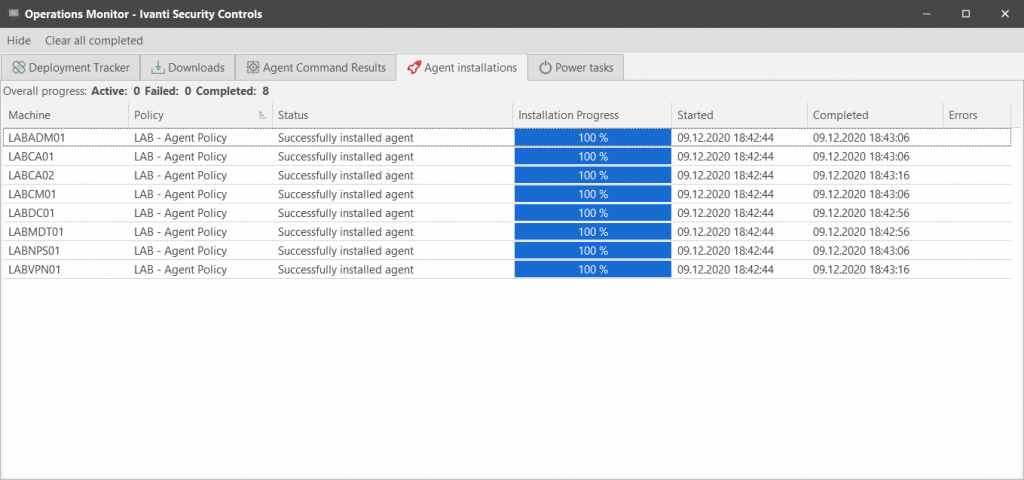This screenshot has height=480, width=1024.
Task: Select the Agent installations tab
Action: (462, 67)
